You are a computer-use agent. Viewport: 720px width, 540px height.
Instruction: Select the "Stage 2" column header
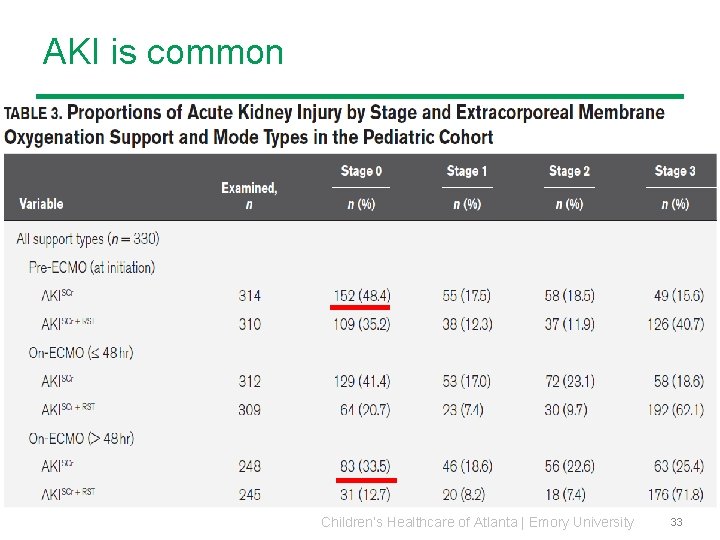pos(569,171)
